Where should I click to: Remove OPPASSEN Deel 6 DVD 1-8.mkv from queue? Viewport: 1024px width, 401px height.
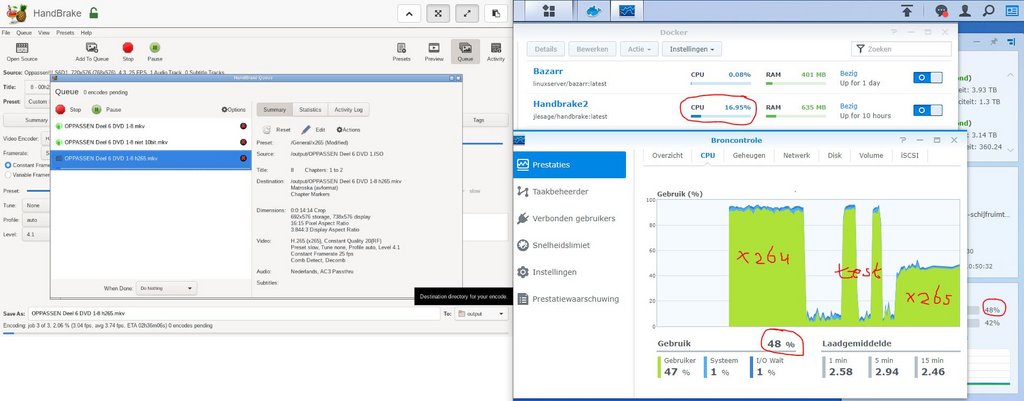[244, 126]
